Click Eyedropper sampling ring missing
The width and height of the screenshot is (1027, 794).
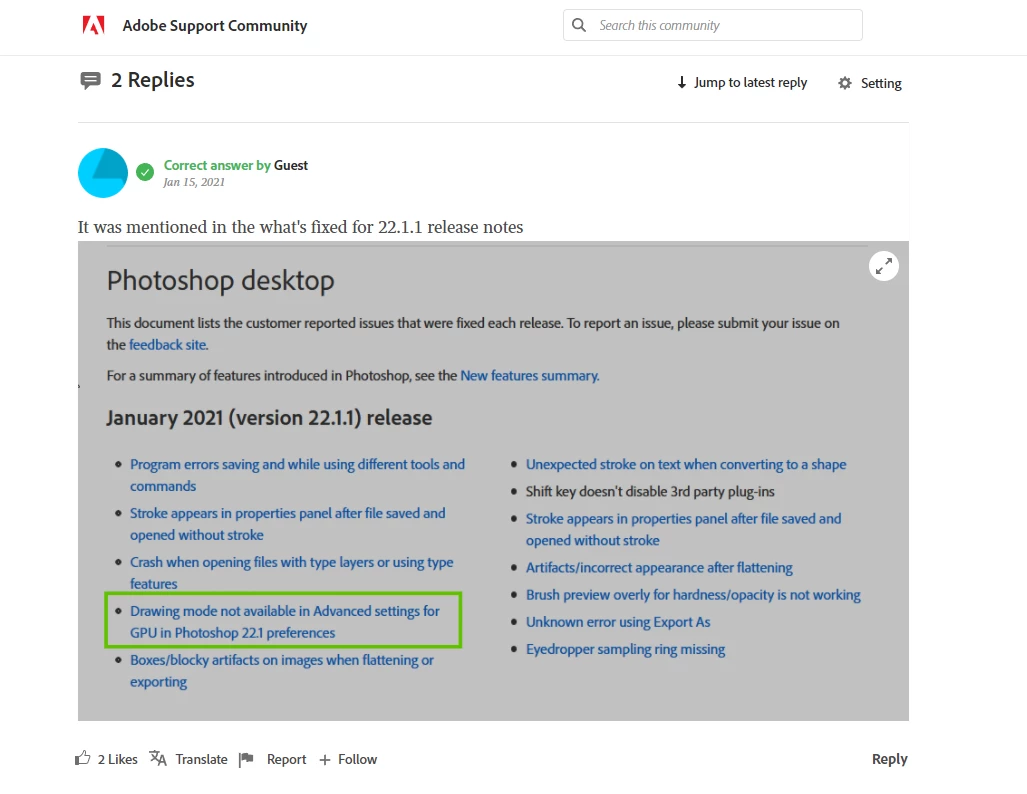(x=626, y=649)
